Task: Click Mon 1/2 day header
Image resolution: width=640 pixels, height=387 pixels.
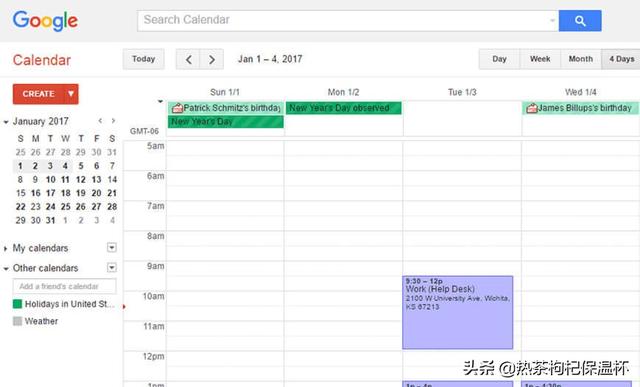Action: coord(343,92)
